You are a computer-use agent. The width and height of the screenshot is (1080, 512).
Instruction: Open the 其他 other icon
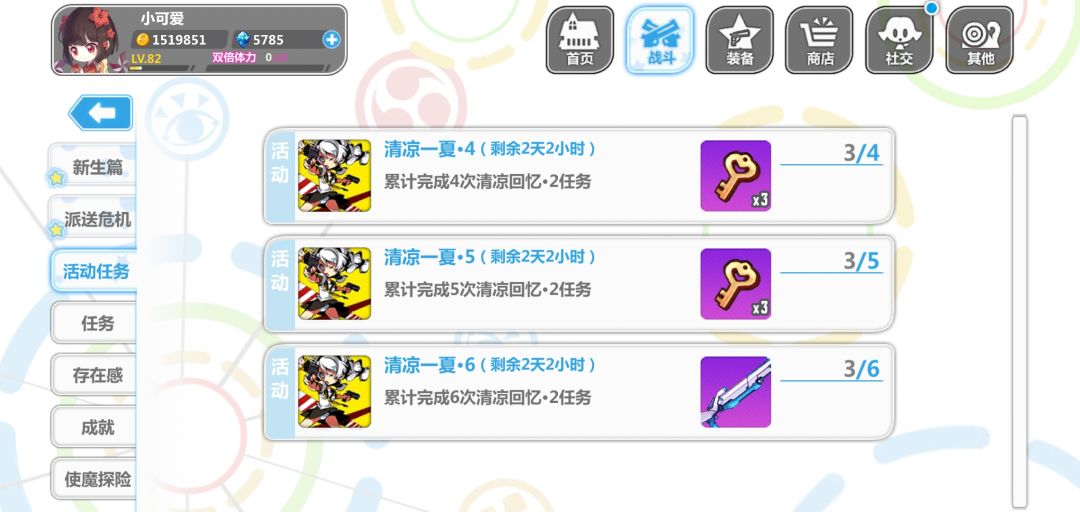point(979,40)
